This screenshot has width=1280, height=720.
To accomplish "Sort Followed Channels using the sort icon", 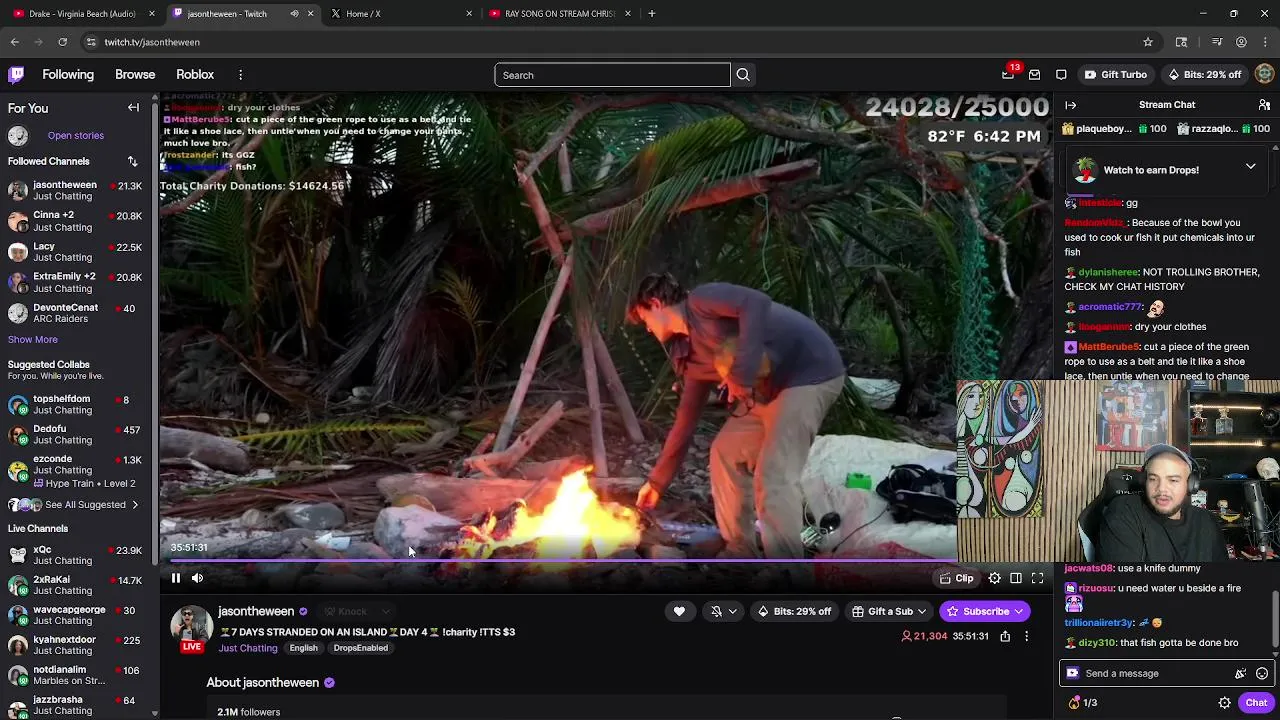I will pos(132,161).
